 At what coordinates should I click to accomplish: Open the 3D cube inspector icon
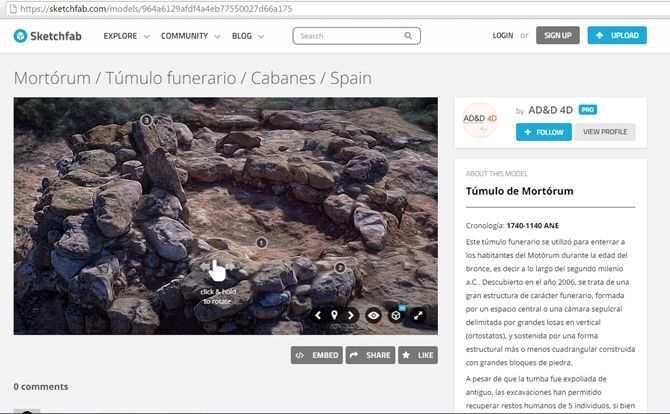[x=396, y=315]
